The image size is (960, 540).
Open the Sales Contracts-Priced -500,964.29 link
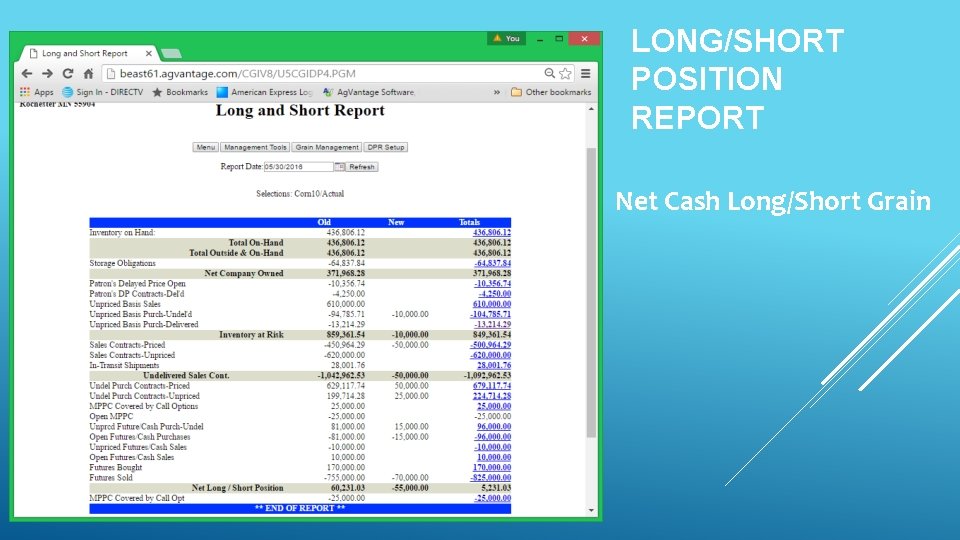point(490,345)
